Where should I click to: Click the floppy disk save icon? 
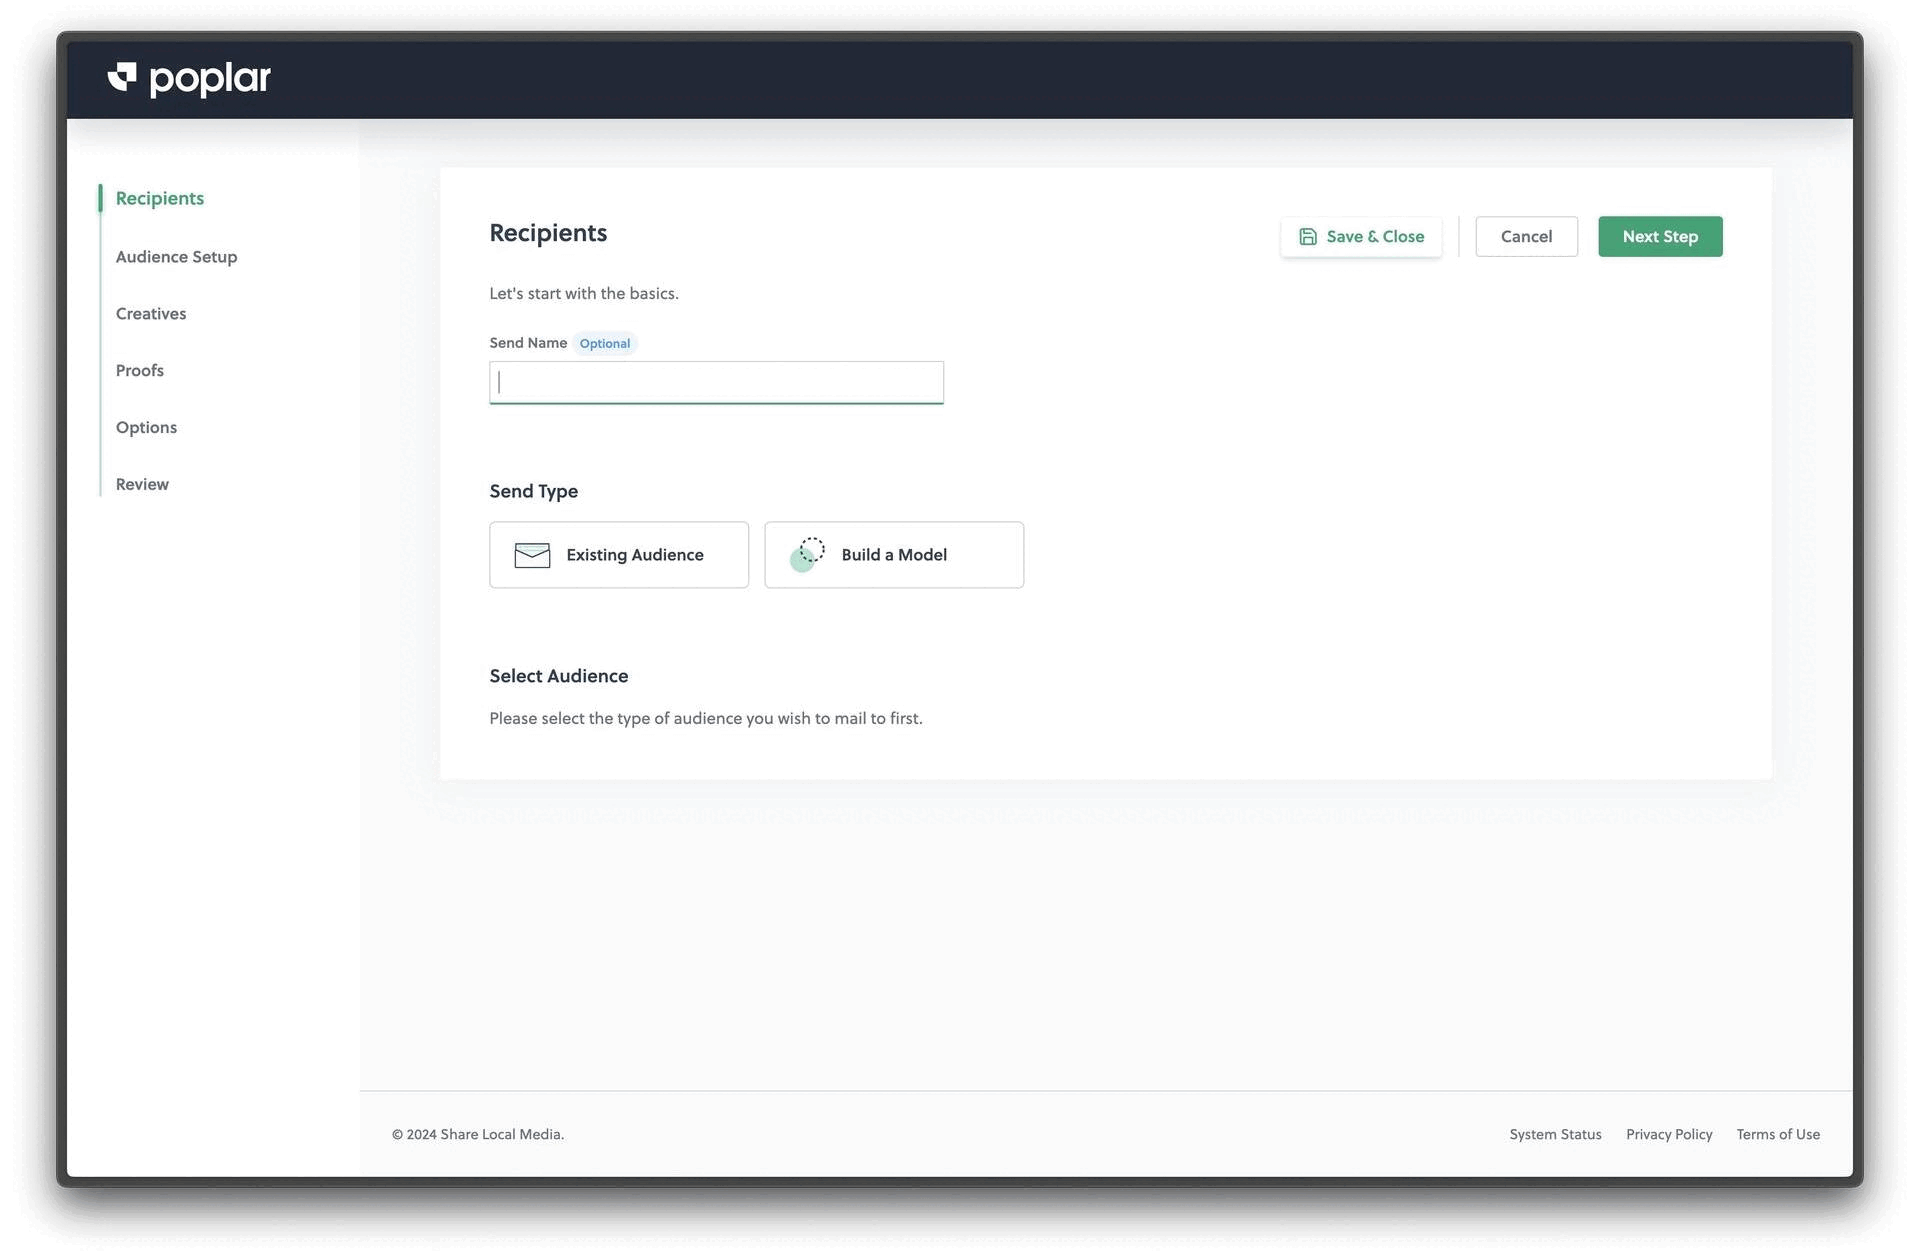(x=1307, y=237)
